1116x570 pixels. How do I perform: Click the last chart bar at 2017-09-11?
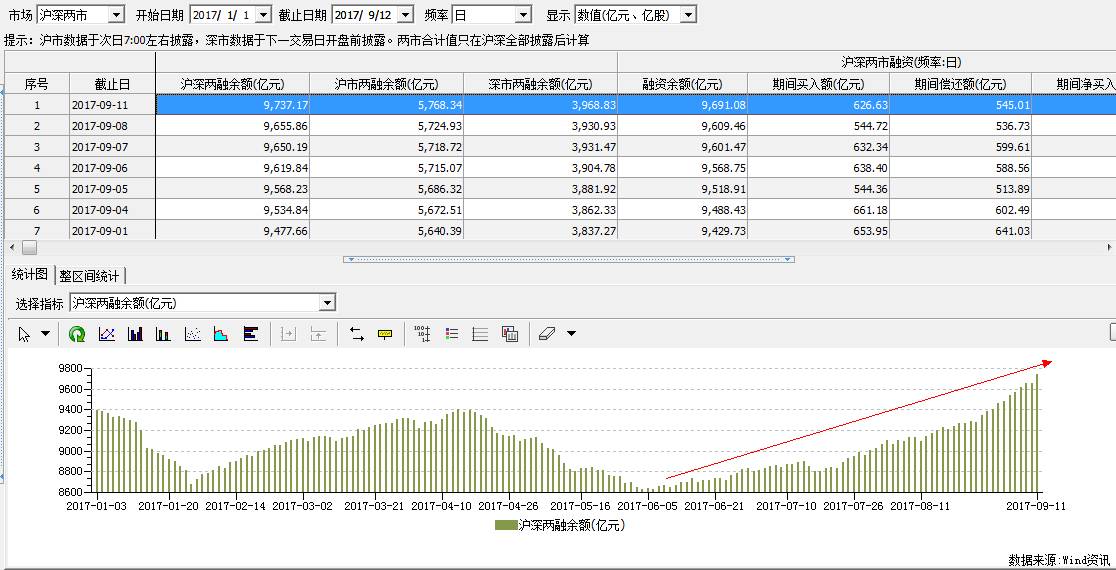[x=1037, y=433]
